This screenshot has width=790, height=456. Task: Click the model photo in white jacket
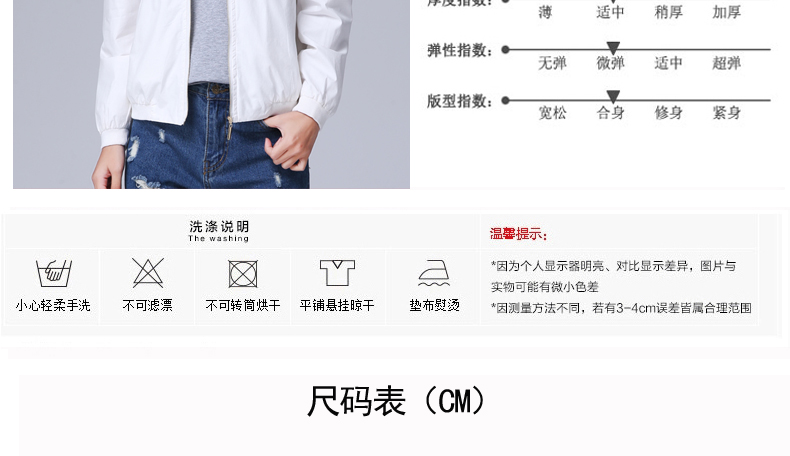point(211,94)
